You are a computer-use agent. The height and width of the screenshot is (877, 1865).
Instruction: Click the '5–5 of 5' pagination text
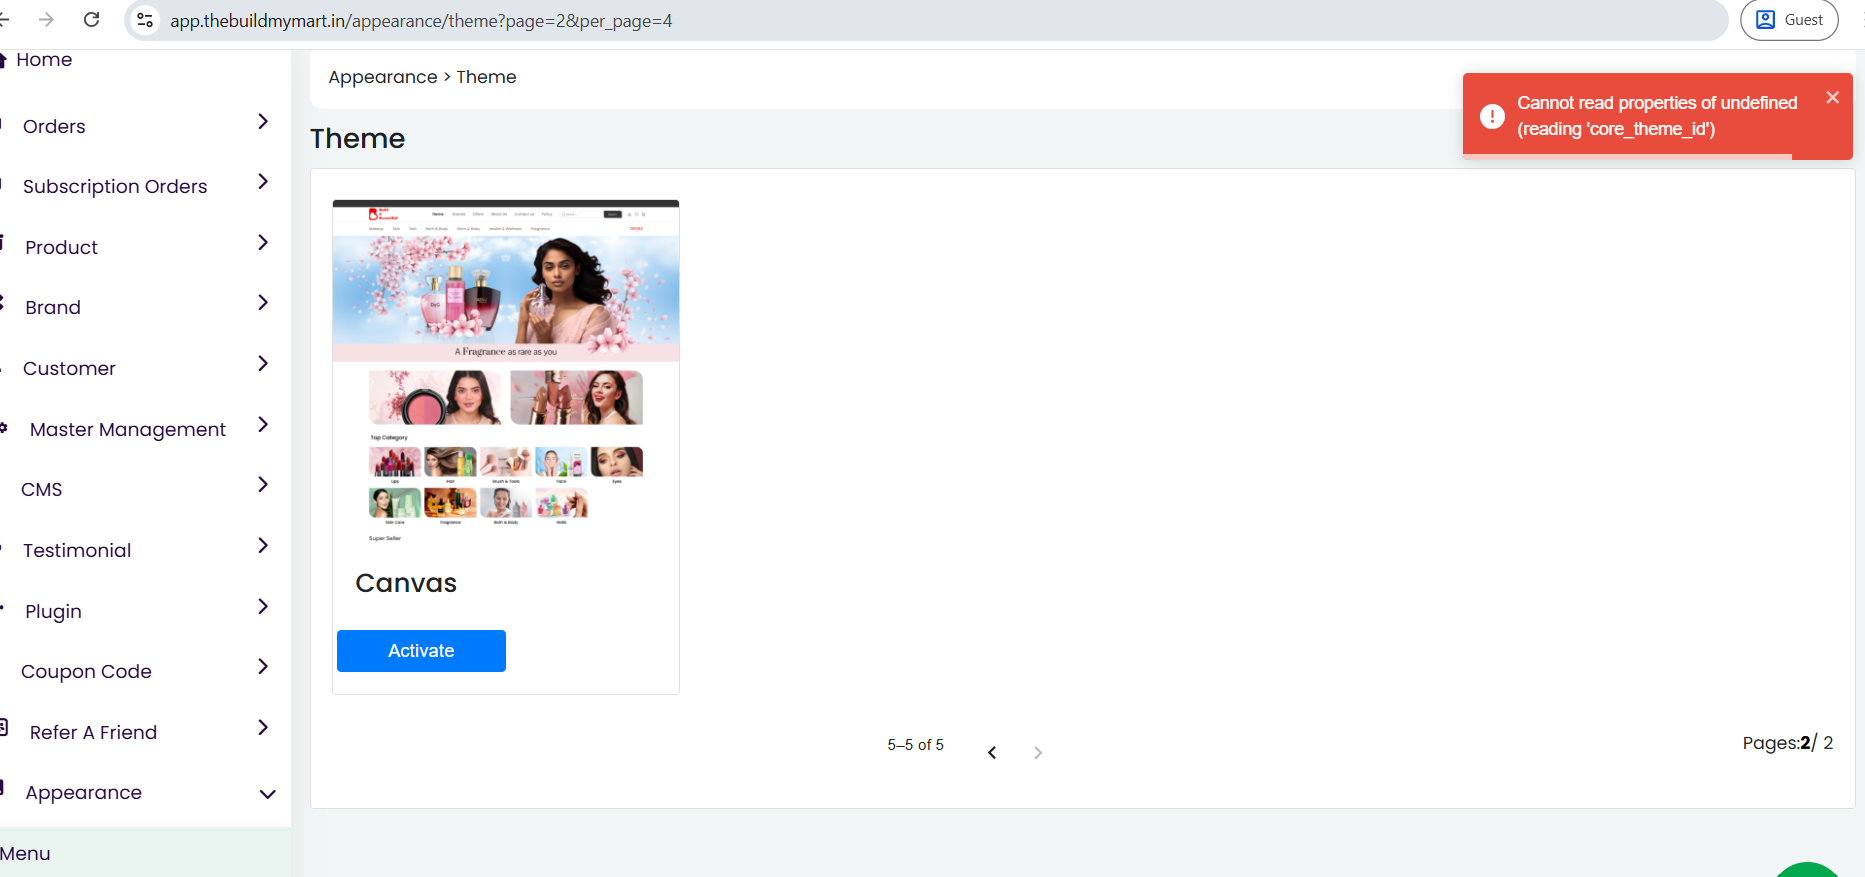pyautogui.click(x=915, y=745)
